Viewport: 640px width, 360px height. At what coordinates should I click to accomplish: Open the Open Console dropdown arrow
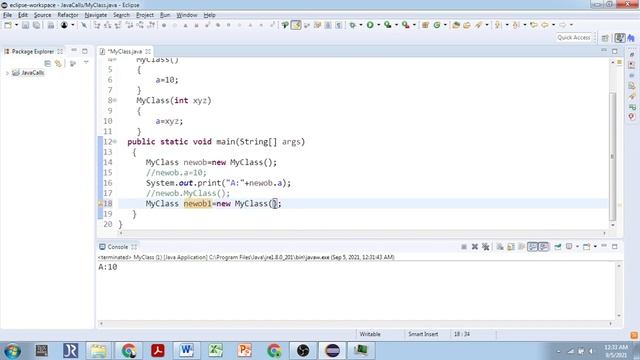(x=595, y=247)
